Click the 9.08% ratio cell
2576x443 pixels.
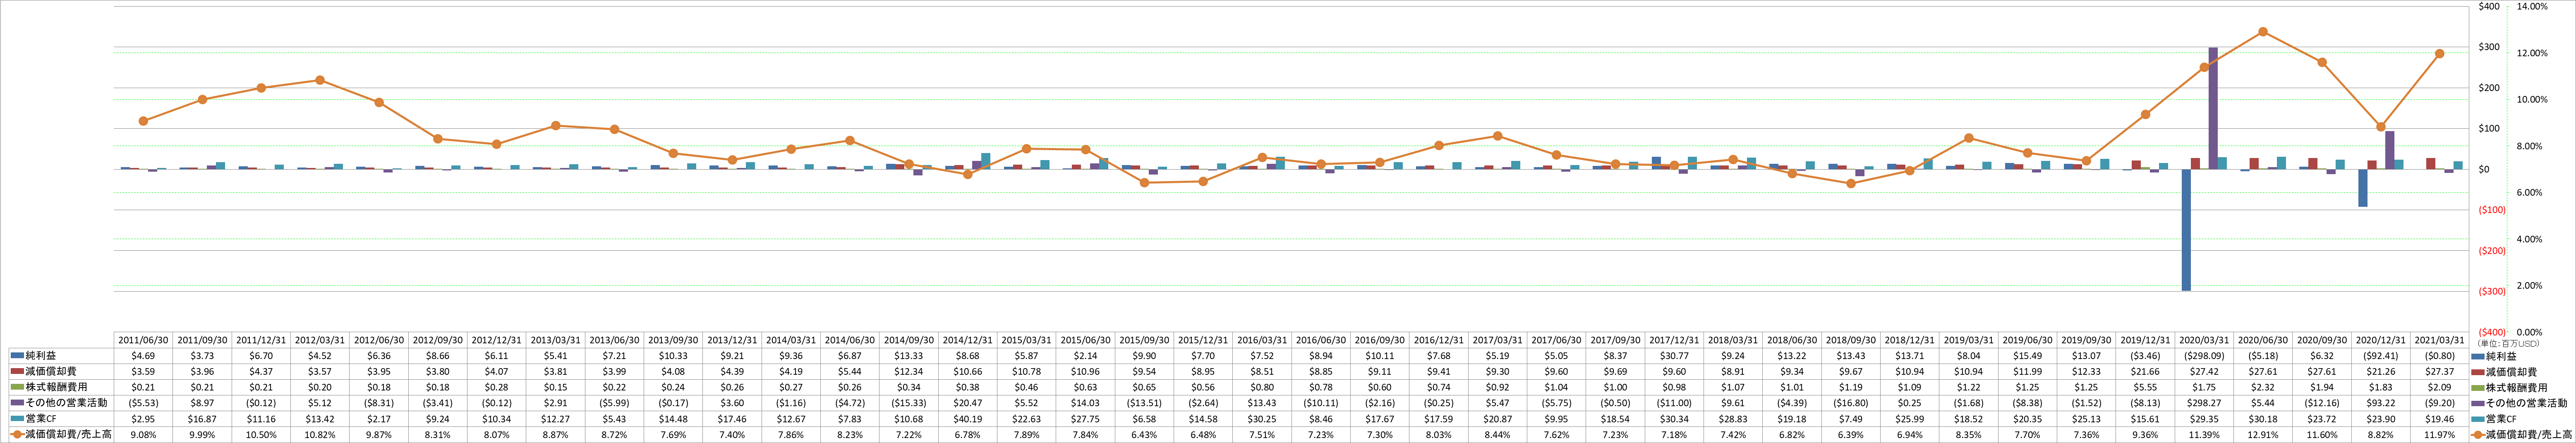(x=144, y=435)
